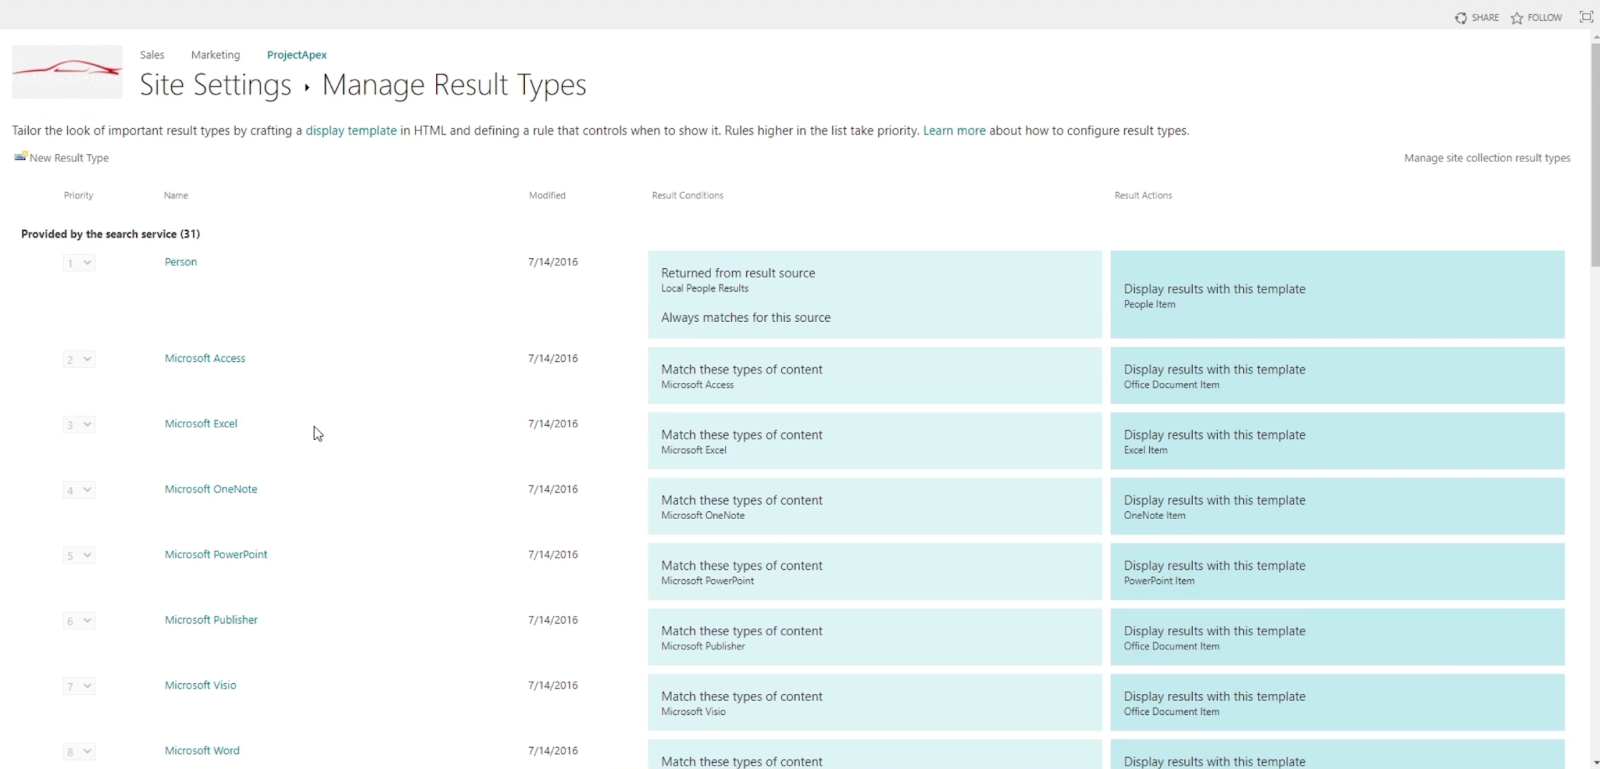
Task: Toggle the focus on content icon
Action: (x=1586, y=17)
